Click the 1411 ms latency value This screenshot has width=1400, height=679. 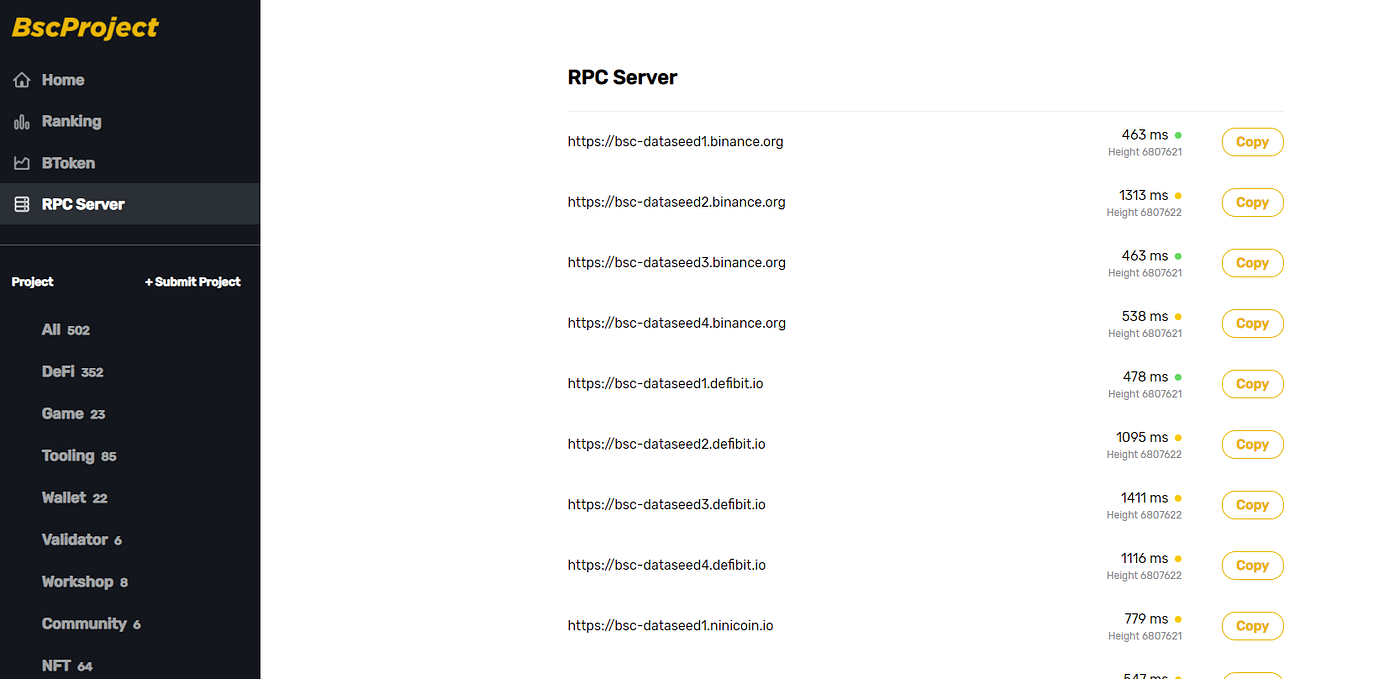tap(1144, 498)
